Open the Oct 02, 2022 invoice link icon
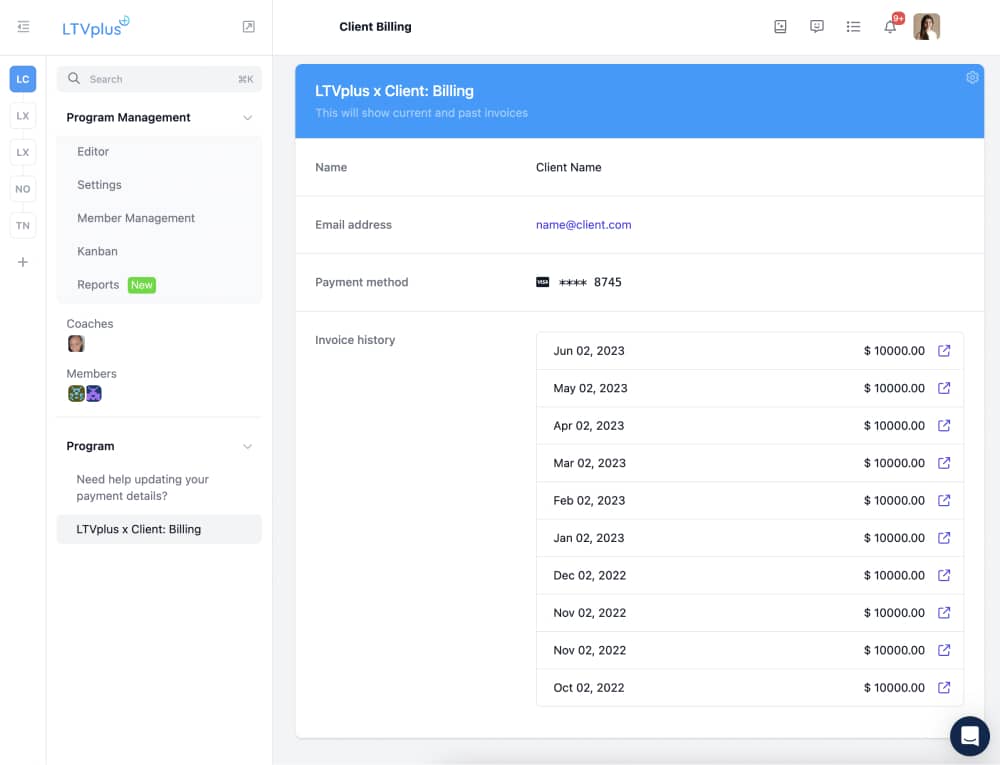Viewport: 1000px width, 765px height. coord(944,688)
